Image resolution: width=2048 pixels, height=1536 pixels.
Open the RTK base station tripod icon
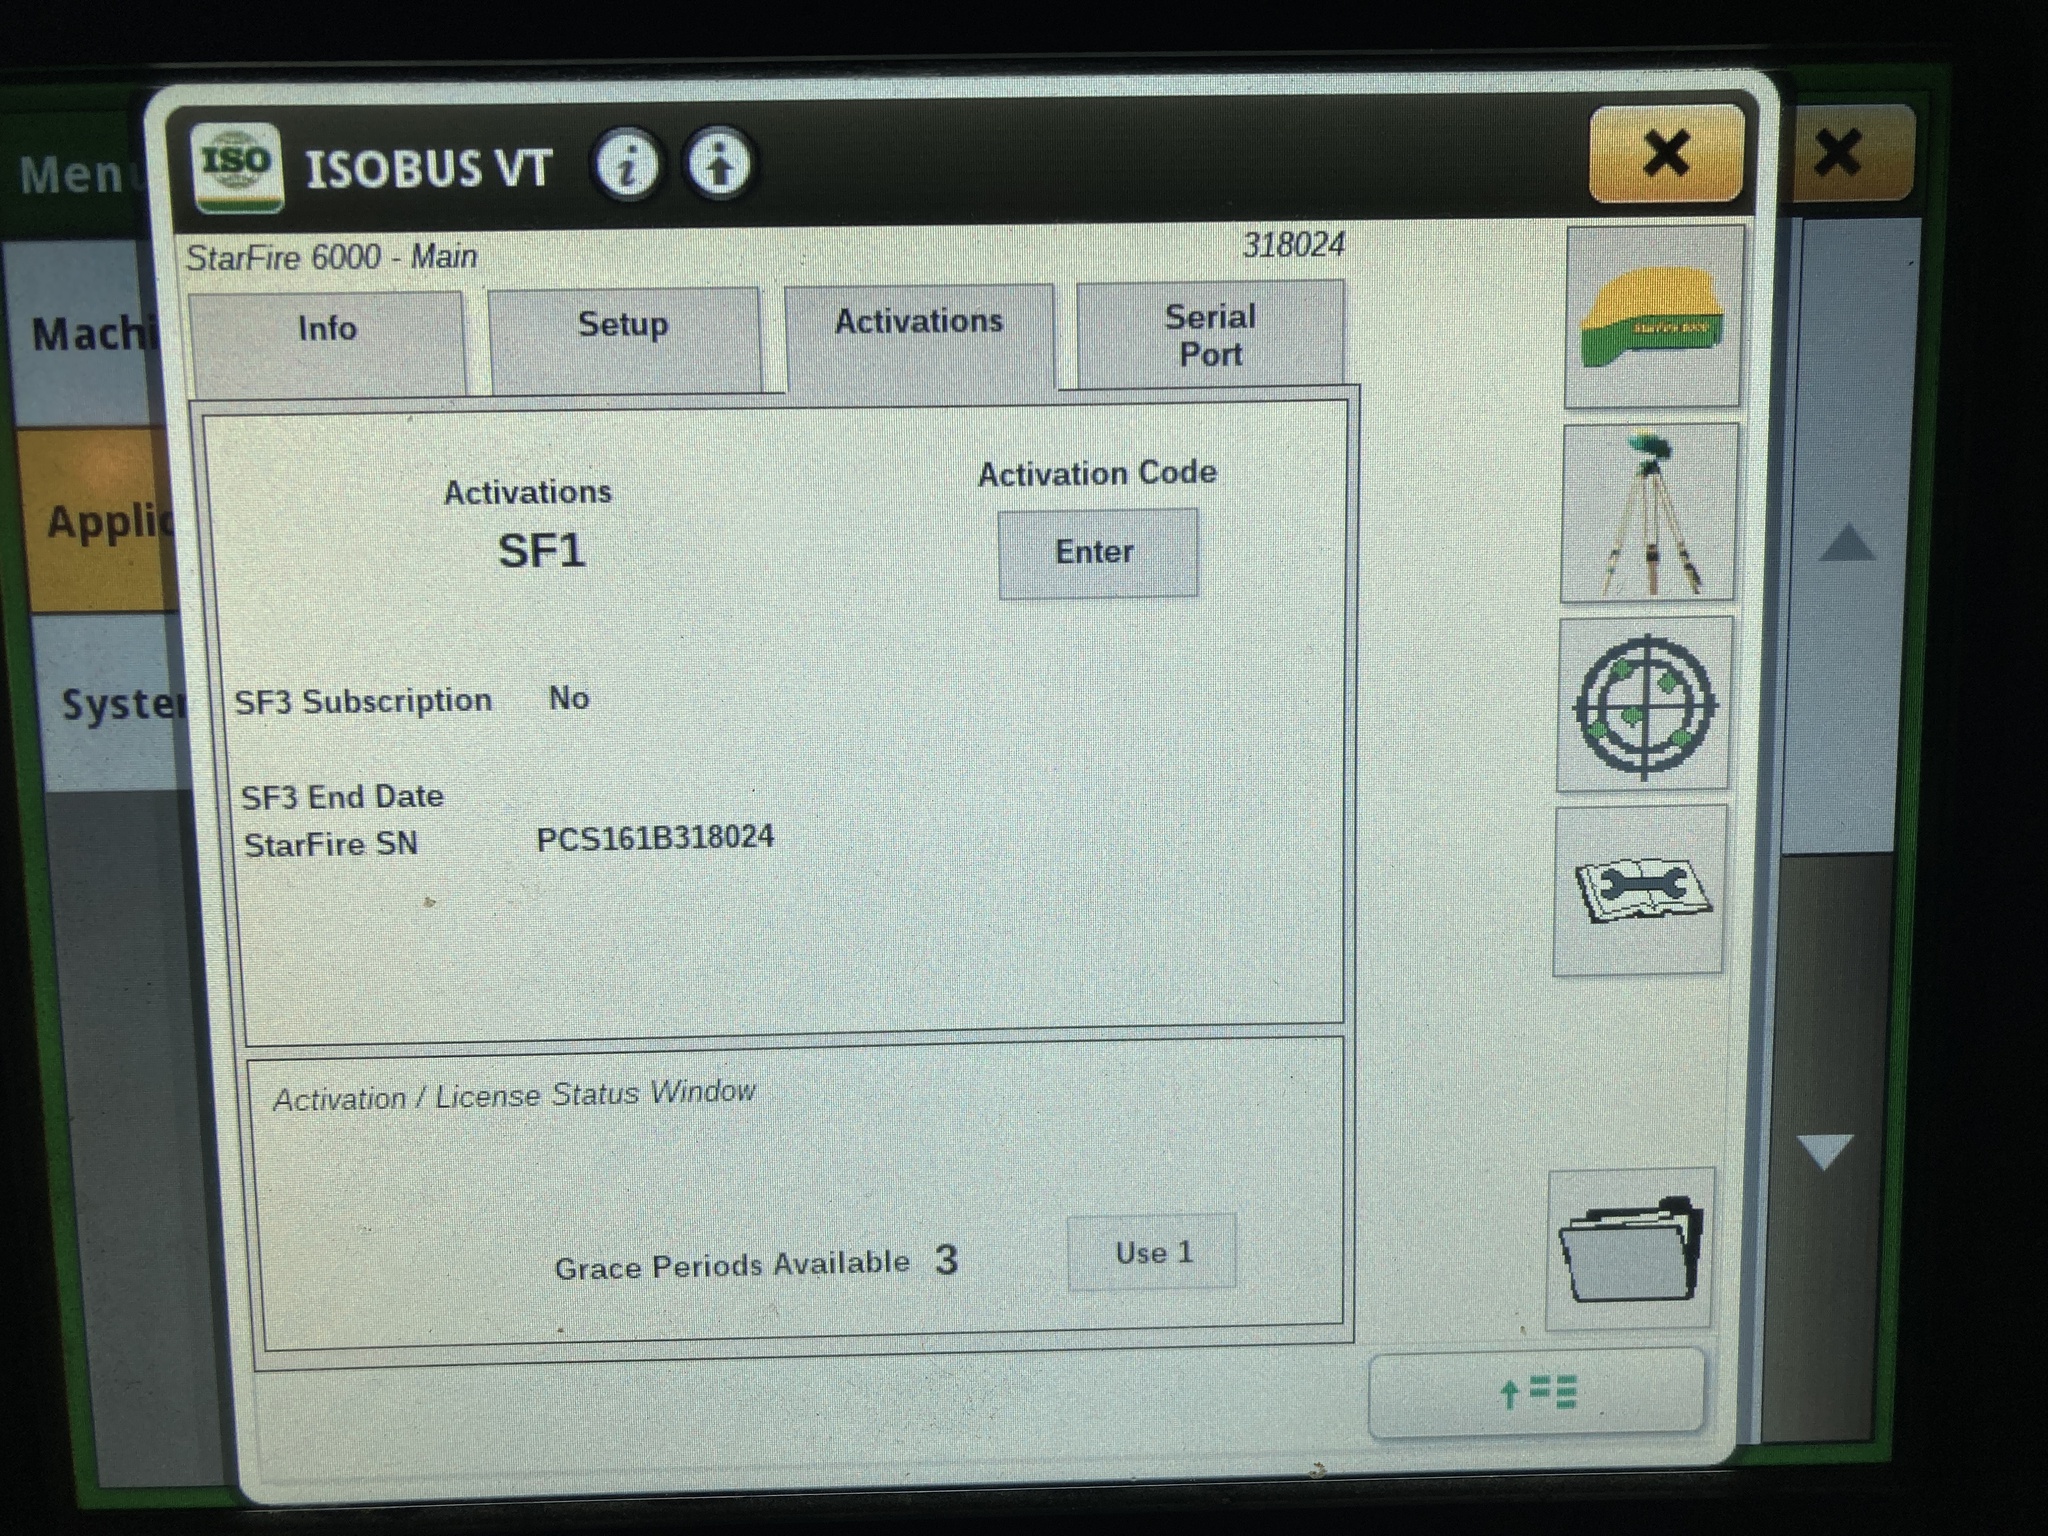1648,513
